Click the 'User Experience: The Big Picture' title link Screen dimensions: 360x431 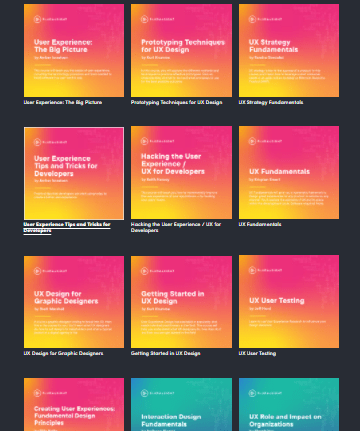63,102
